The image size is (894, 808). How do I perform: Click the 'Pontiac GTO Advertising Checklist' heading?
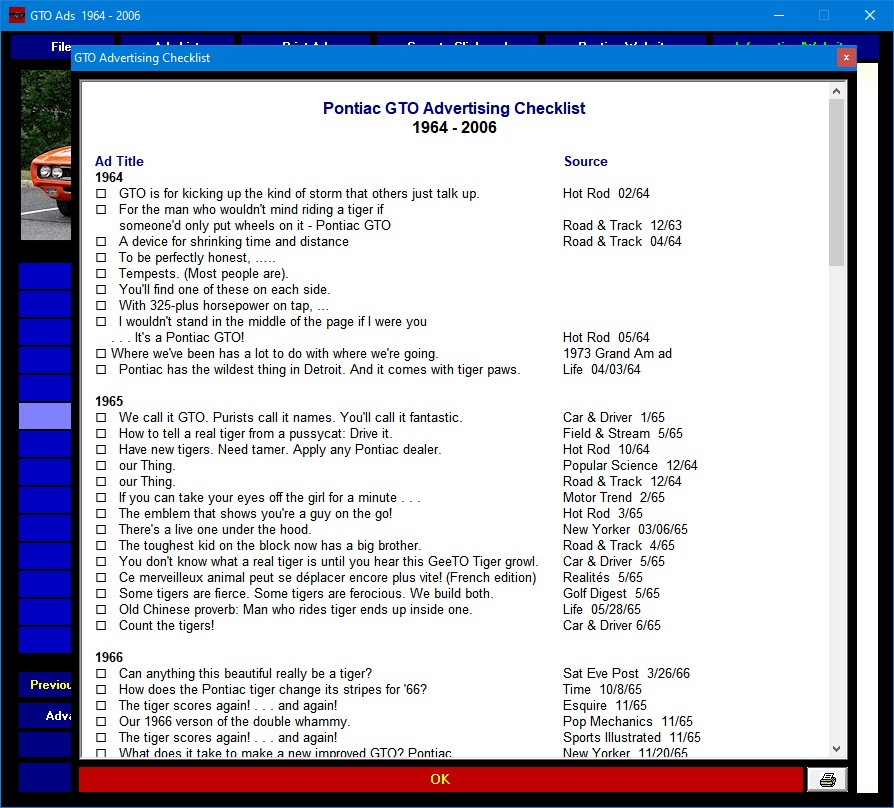tap(454, 108)
